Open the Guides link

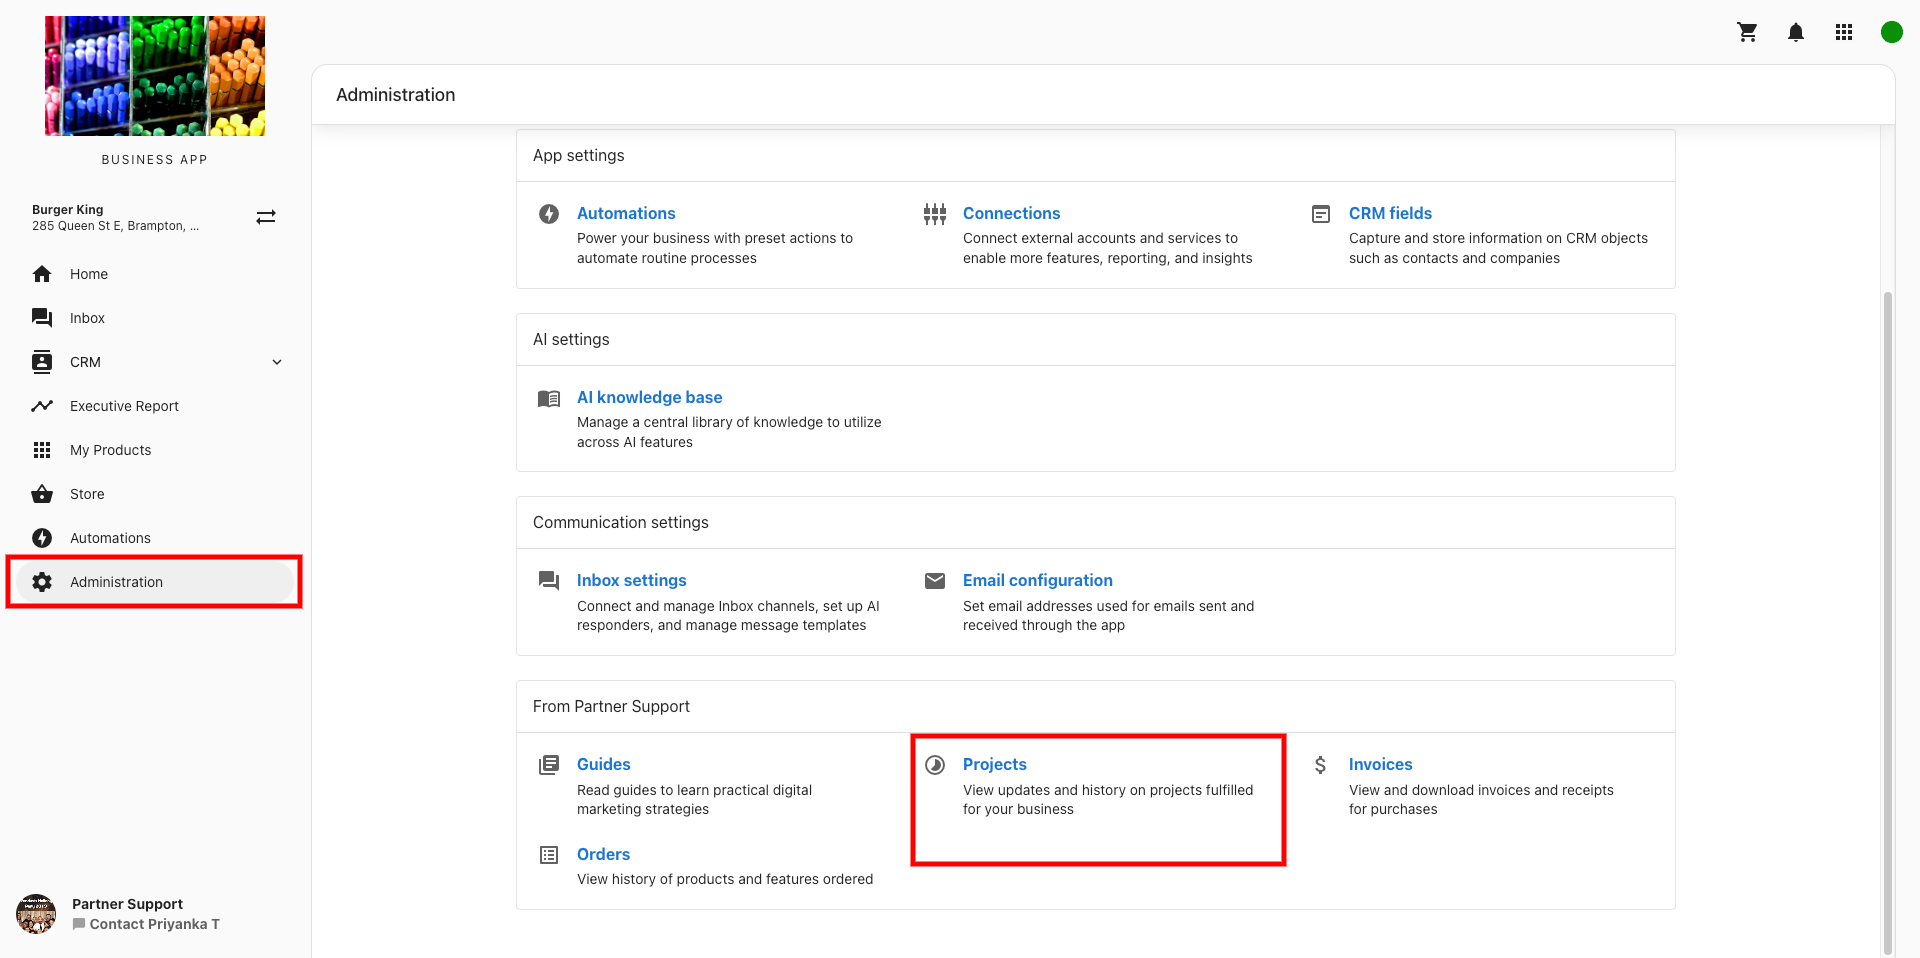(603, 764)
